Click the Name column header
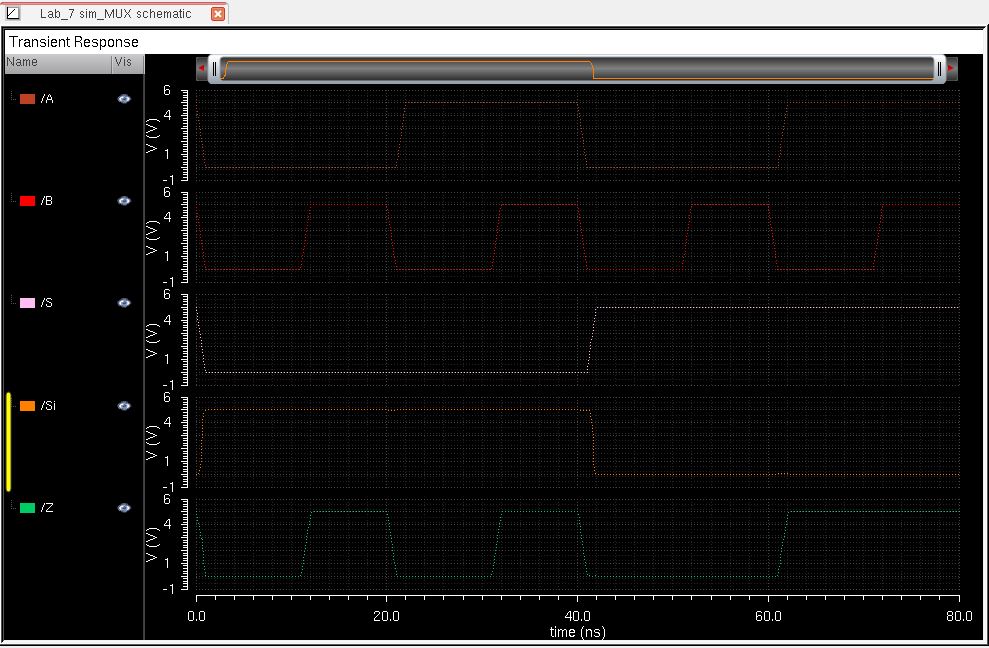The width and height of the screenshot is (989, 648). tap(58, 62)
